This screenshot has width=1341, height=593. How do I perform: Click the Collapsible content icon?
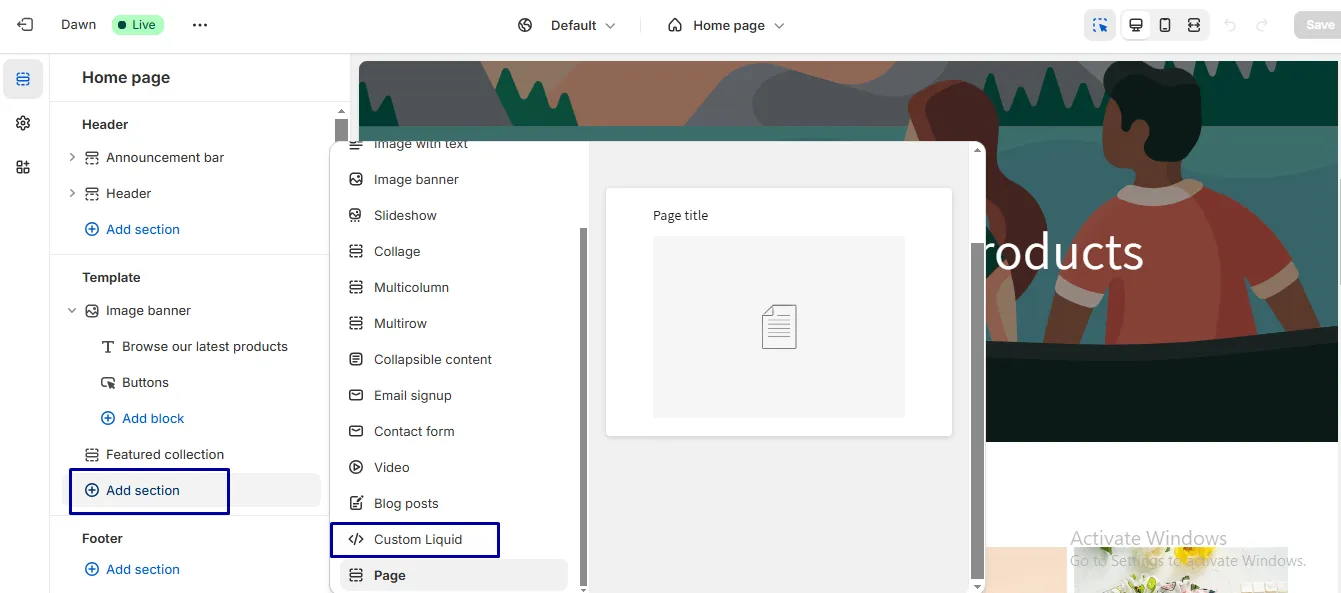(x=355, y=359)
